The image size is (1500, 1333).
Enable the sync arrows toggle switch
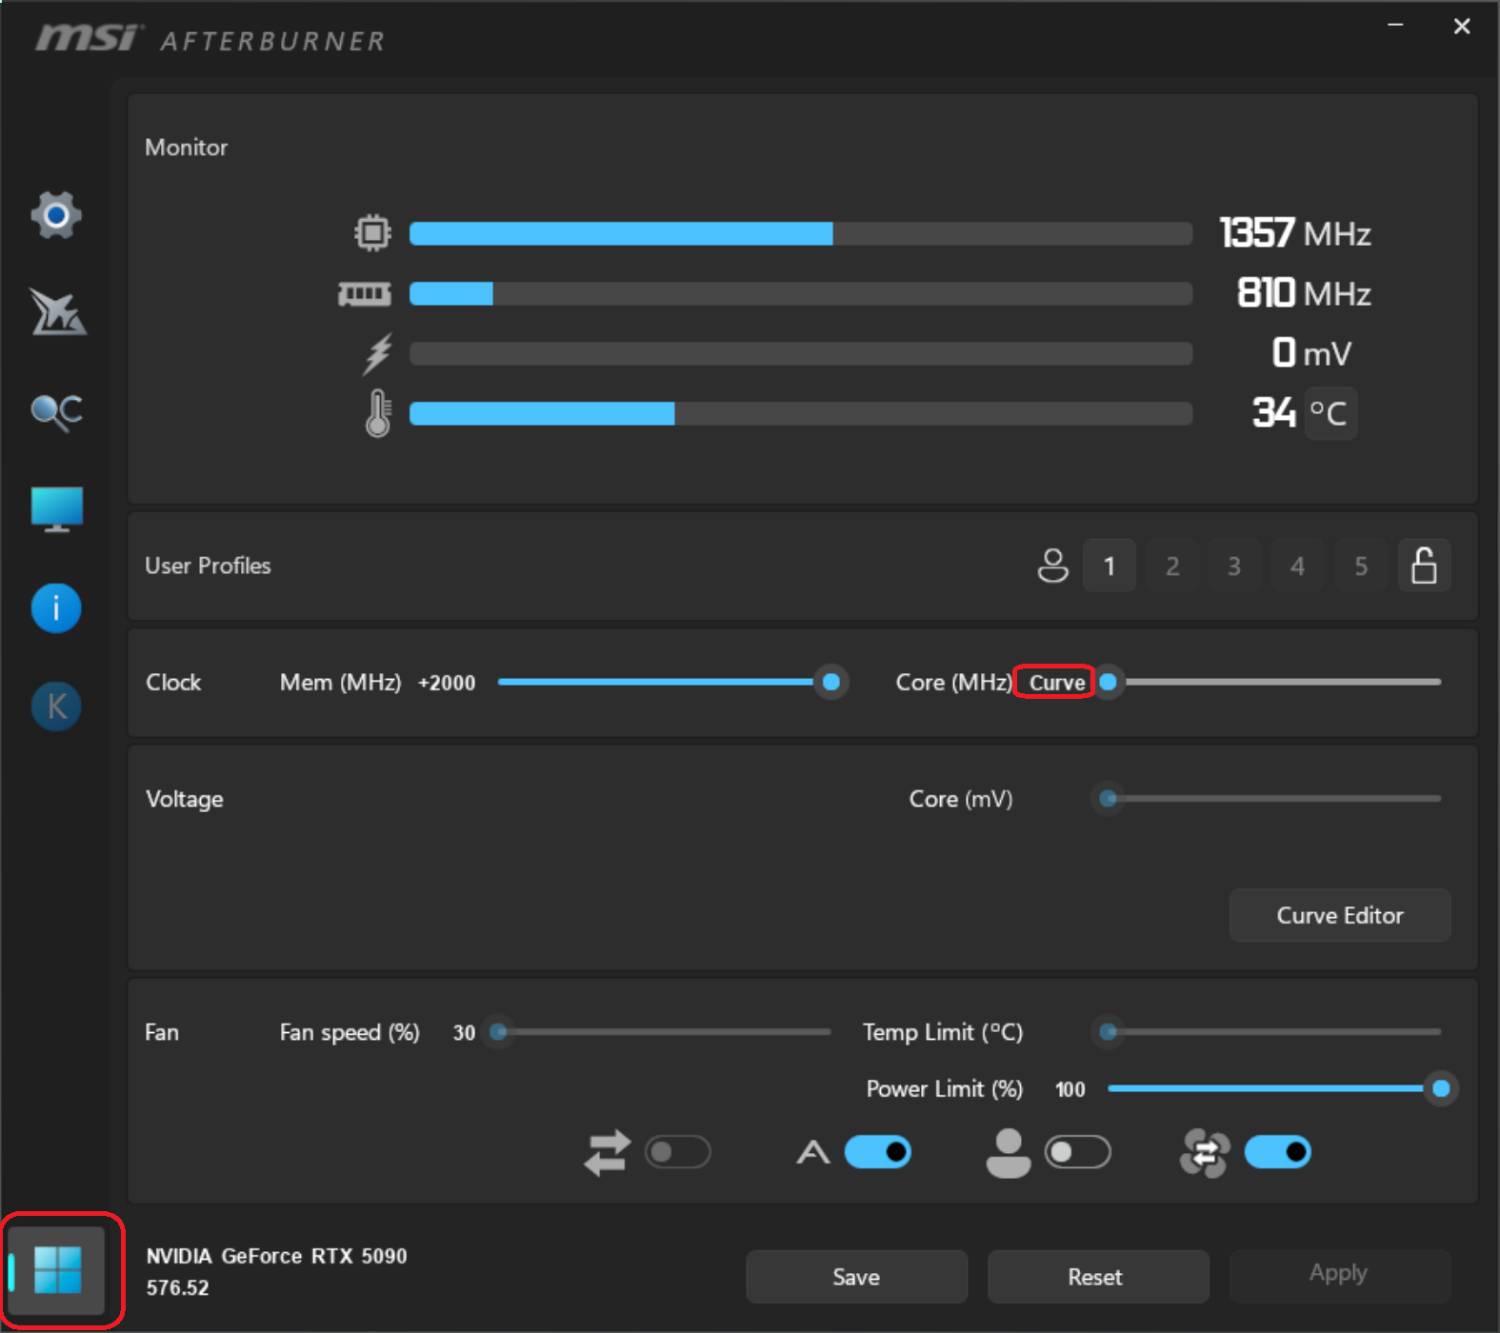click(x=678, y=1153)
